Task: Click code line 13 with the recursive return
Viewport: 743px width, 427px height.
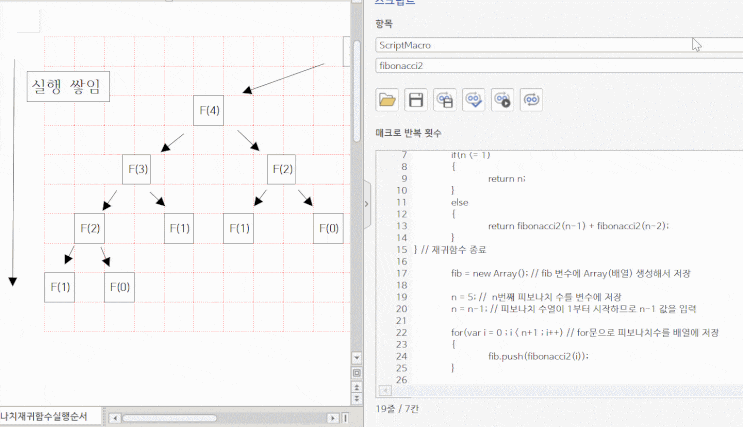Action: click(578, 226)
